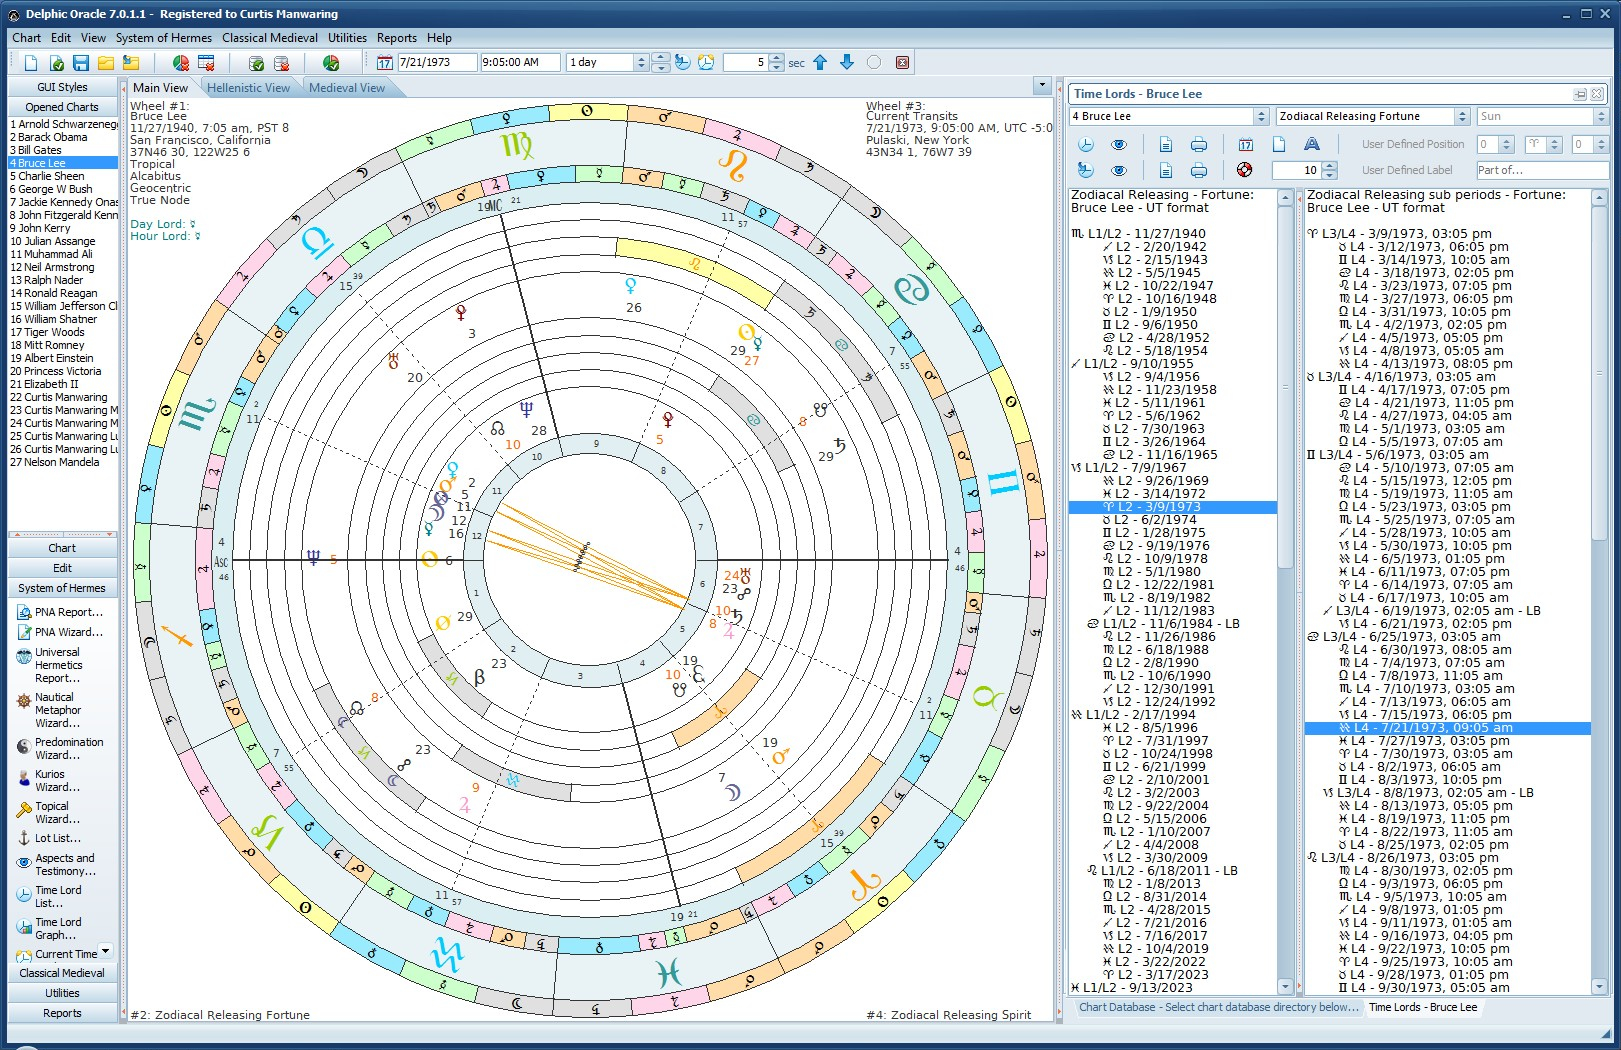The height and width of the screenshot is (1050, 1621).
Task: Open chart folder icon in main toolbar
Action: click(106, 63)
